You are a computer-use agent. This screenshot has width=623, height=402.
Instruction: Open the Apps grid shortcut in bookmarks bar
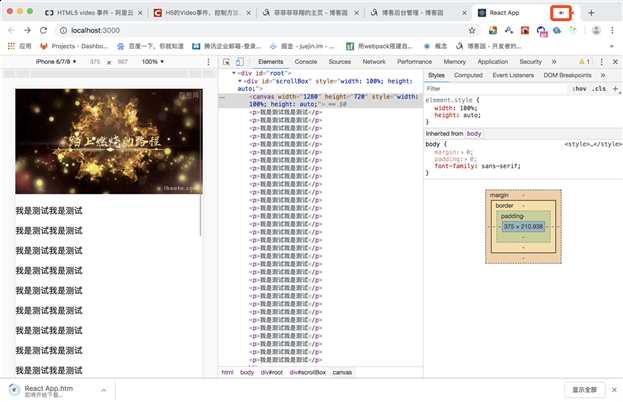tap(19, 46)
